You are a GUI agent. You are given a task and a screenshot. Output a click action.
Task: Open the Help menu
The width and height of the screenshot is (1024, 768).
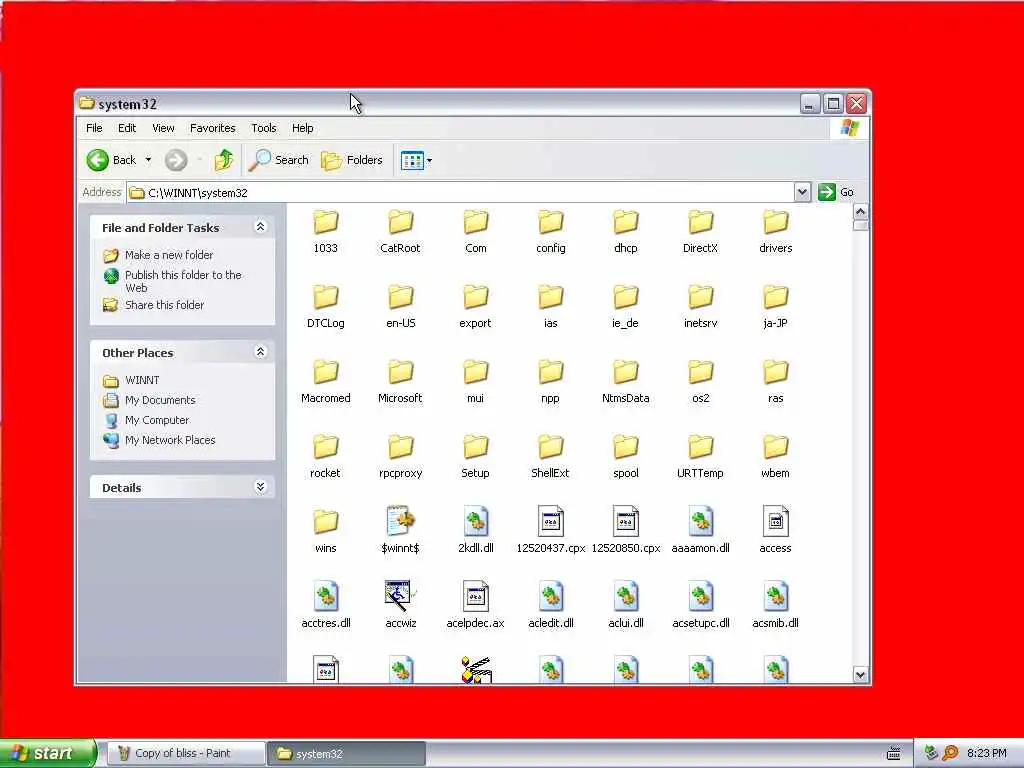pos(302,128)
